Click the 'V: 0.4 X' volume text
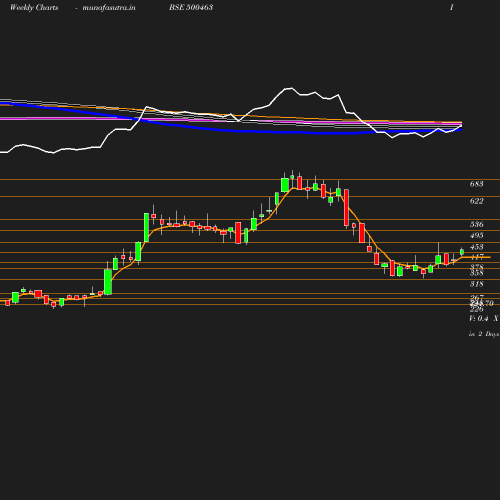This screenshot has width=500, height=500. [x=483, y=319]
